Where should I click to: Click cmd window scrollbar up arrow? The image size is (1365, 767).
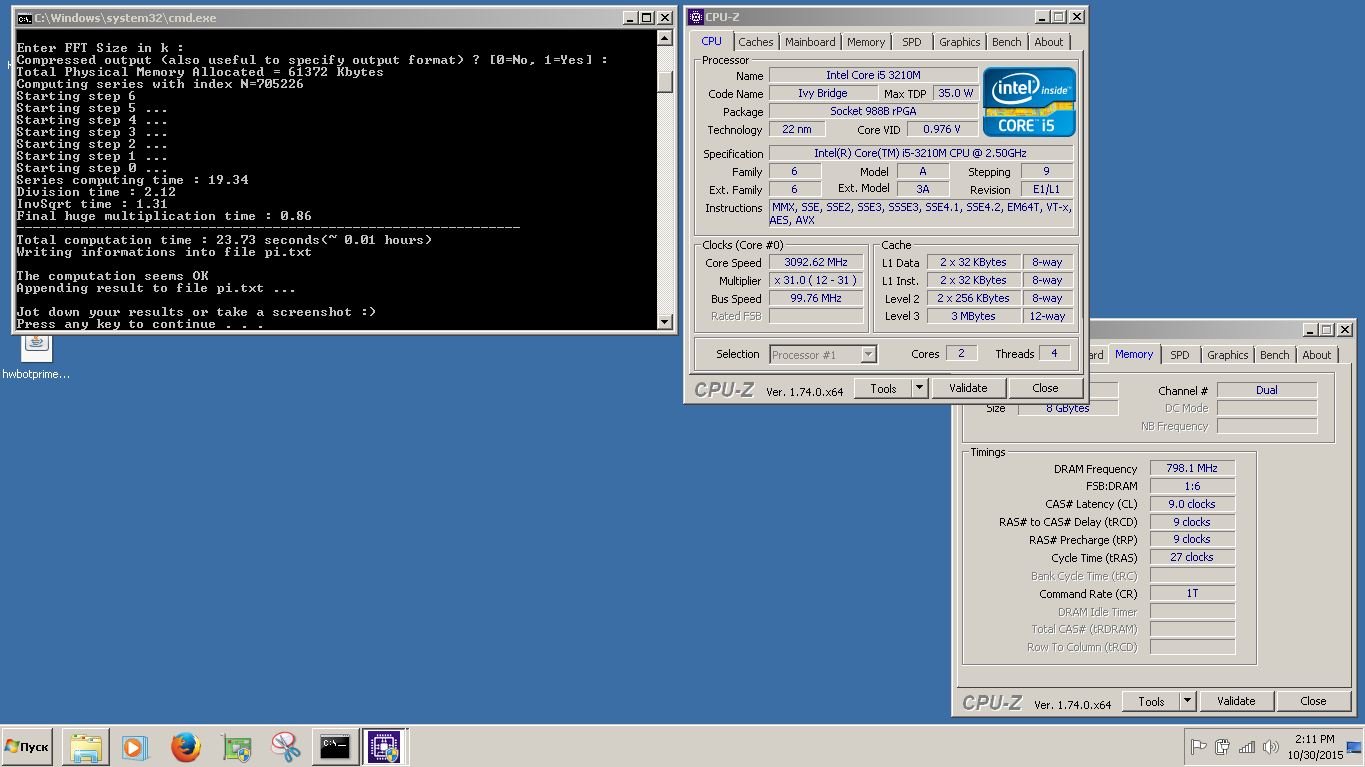coord(665,38)
